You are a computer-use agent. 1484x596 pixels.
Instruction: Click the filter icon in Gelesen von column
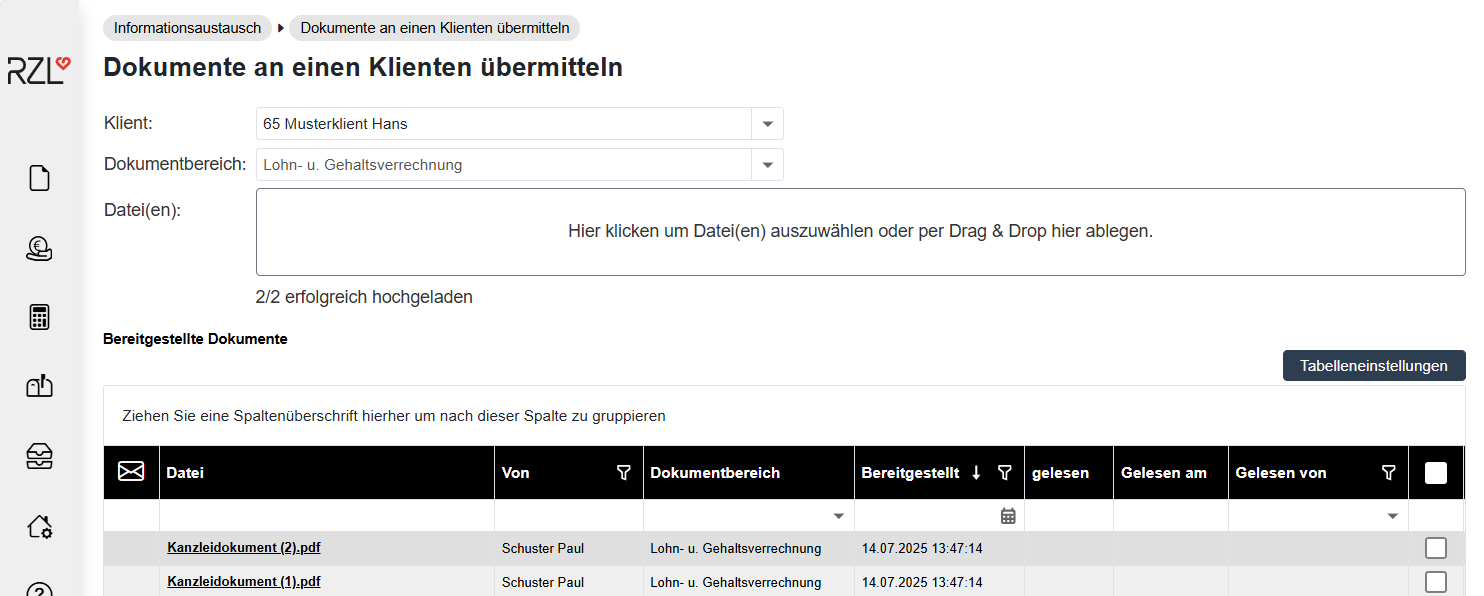[x=1388, y=473]
